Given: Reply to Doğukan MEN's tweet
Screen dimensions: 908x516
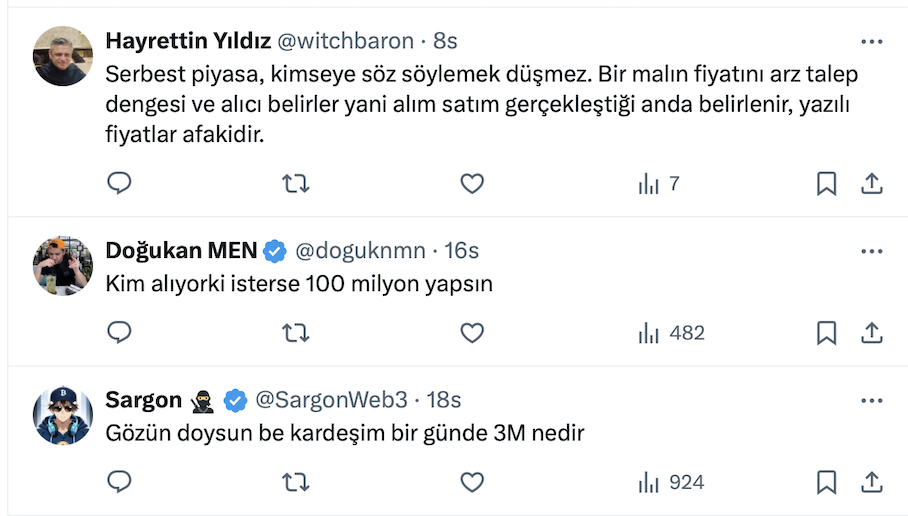Looking at the screenshot, I should click(x=119, y=332).
